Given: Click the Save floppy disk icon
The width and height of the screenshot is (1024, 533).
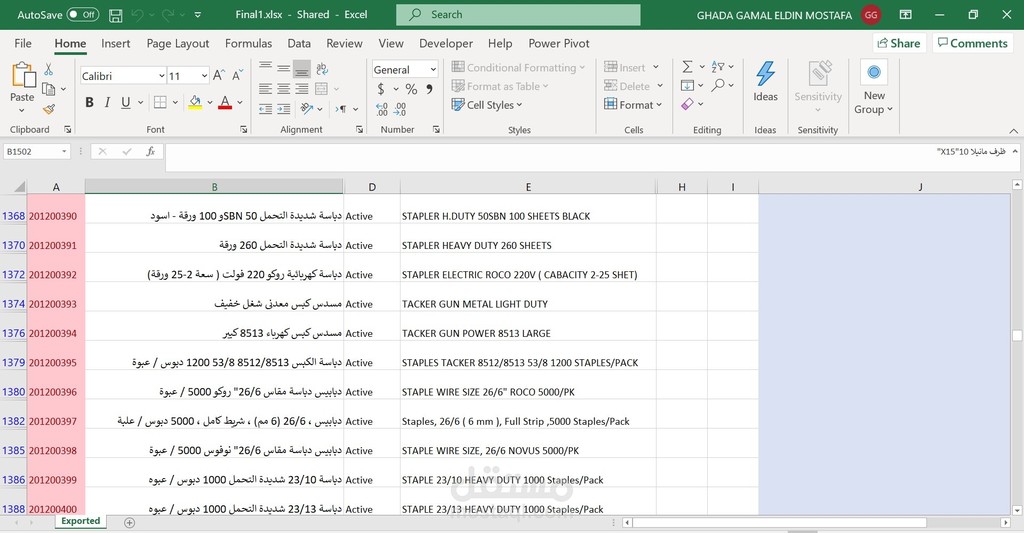Looking at the screenshot, I should [116, 14].
